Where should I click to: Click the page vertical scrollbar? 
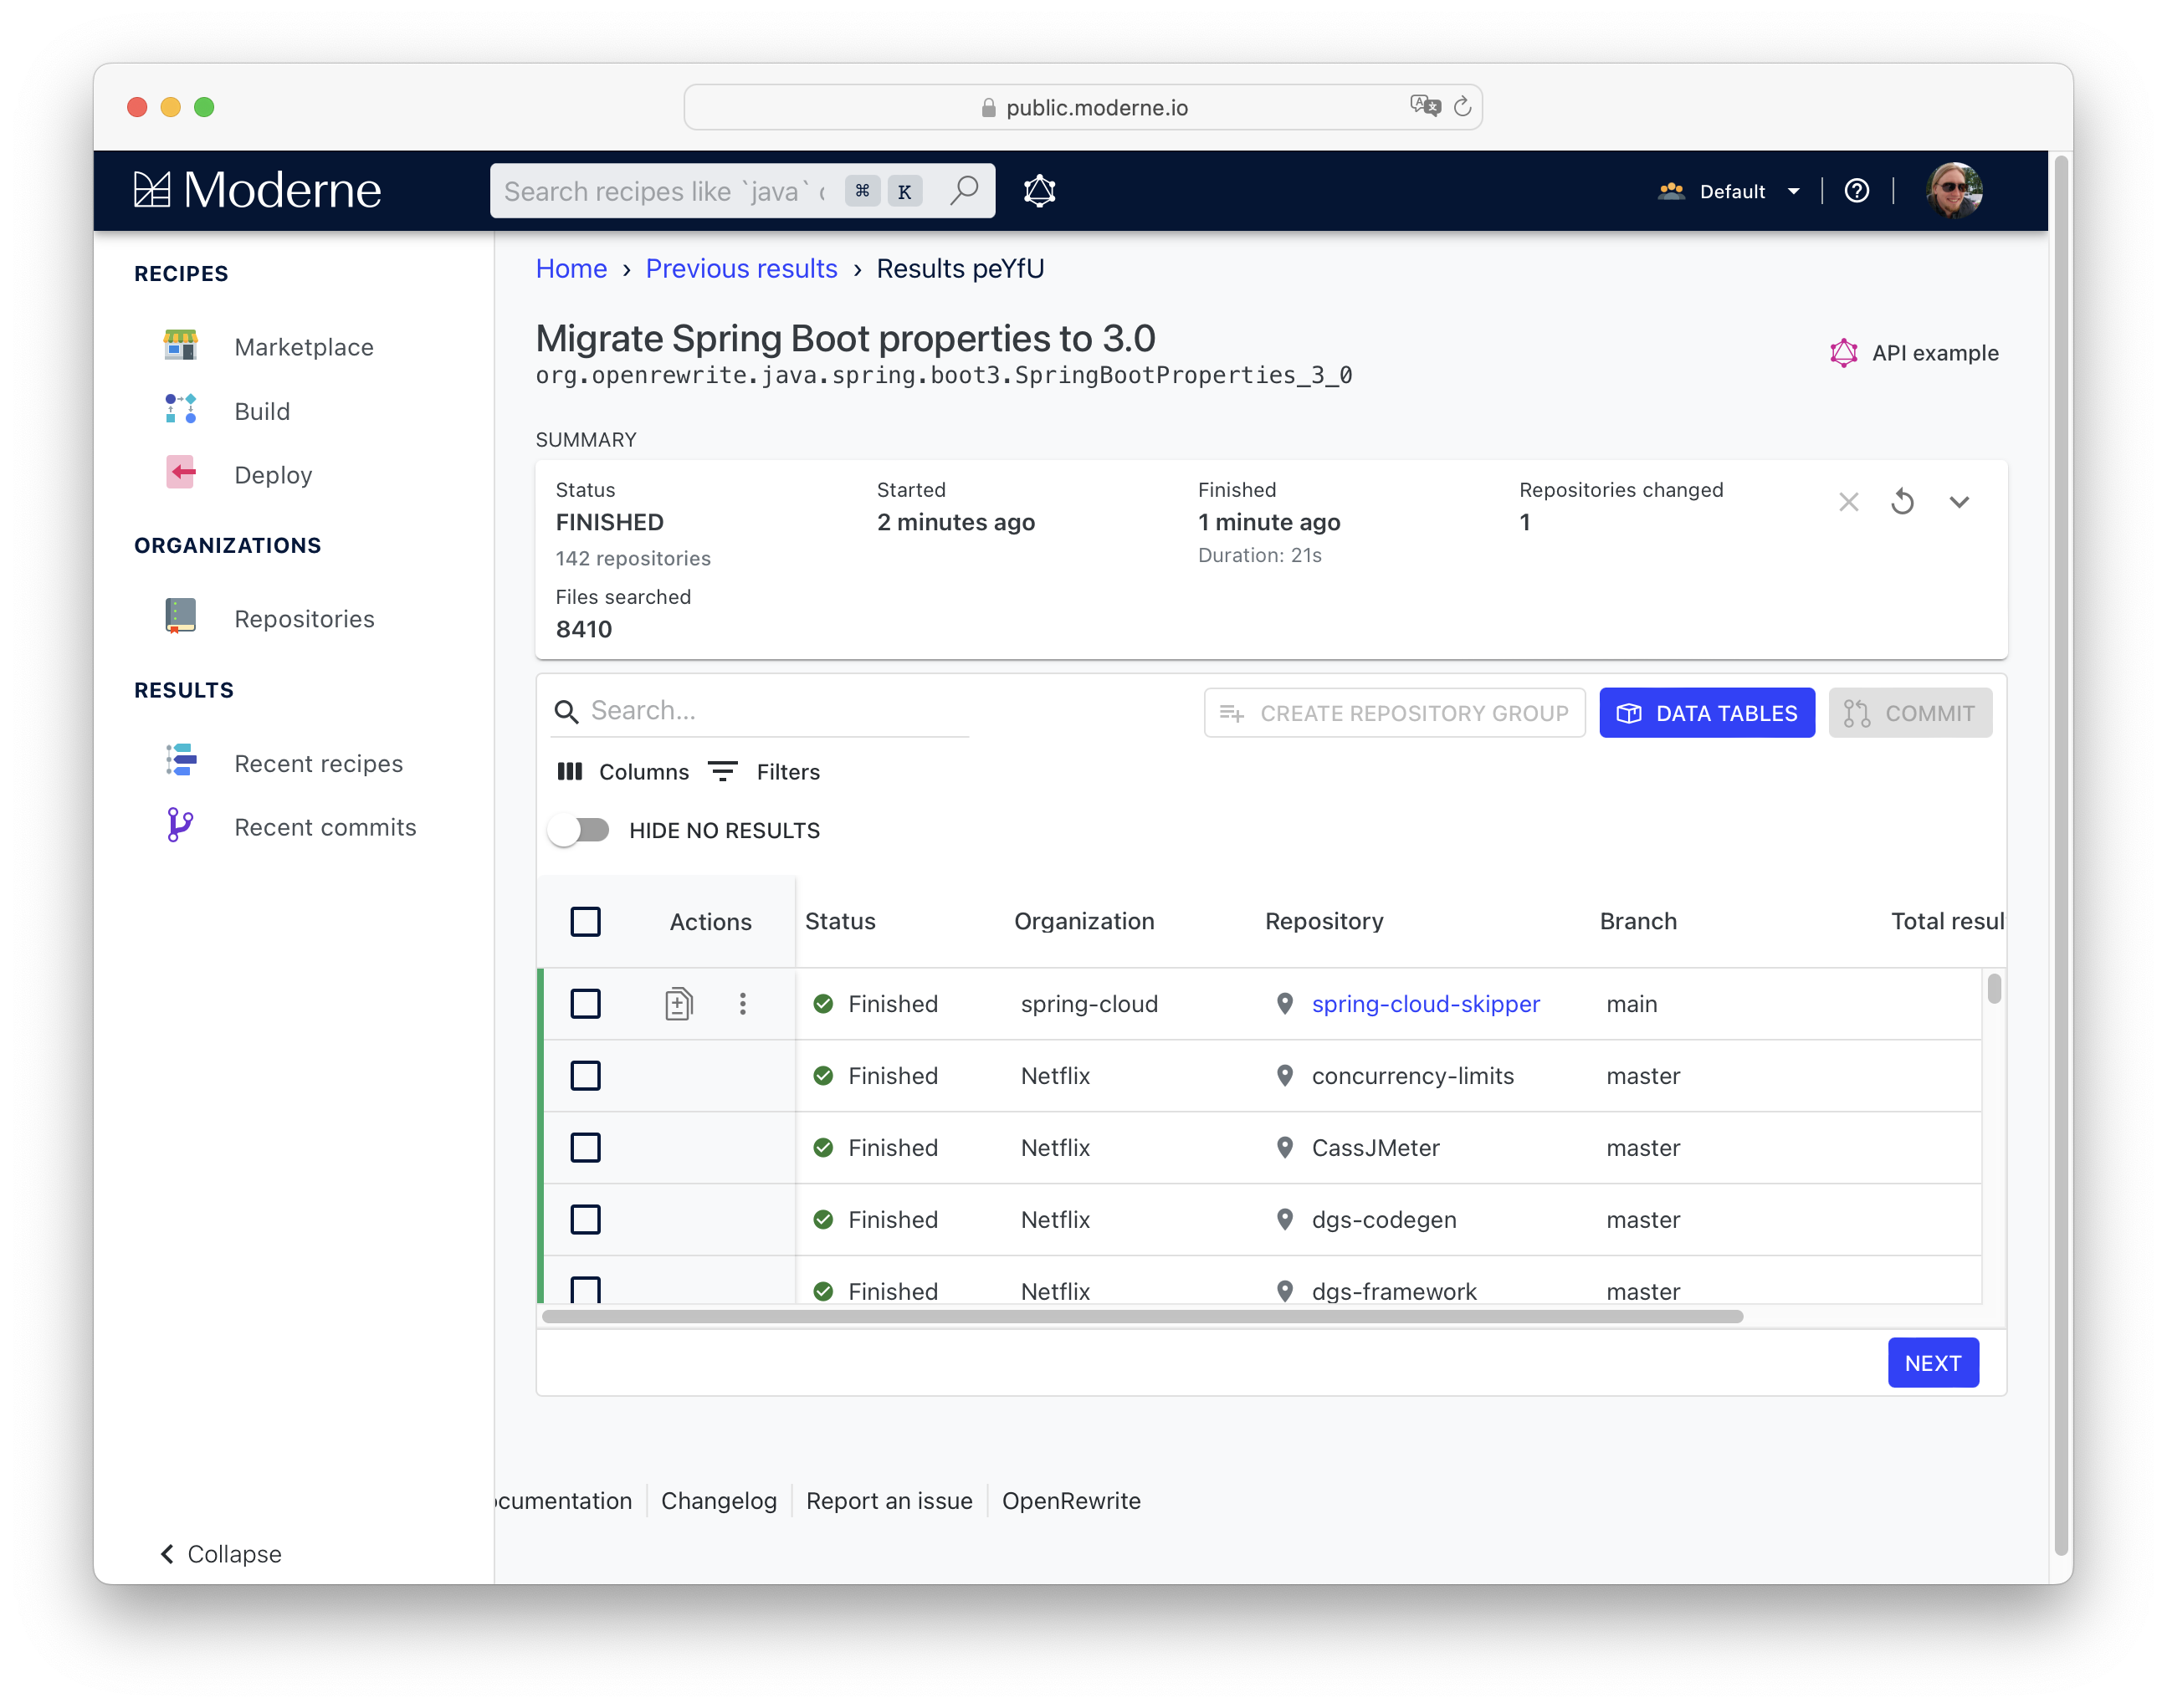coord(2060,854)
